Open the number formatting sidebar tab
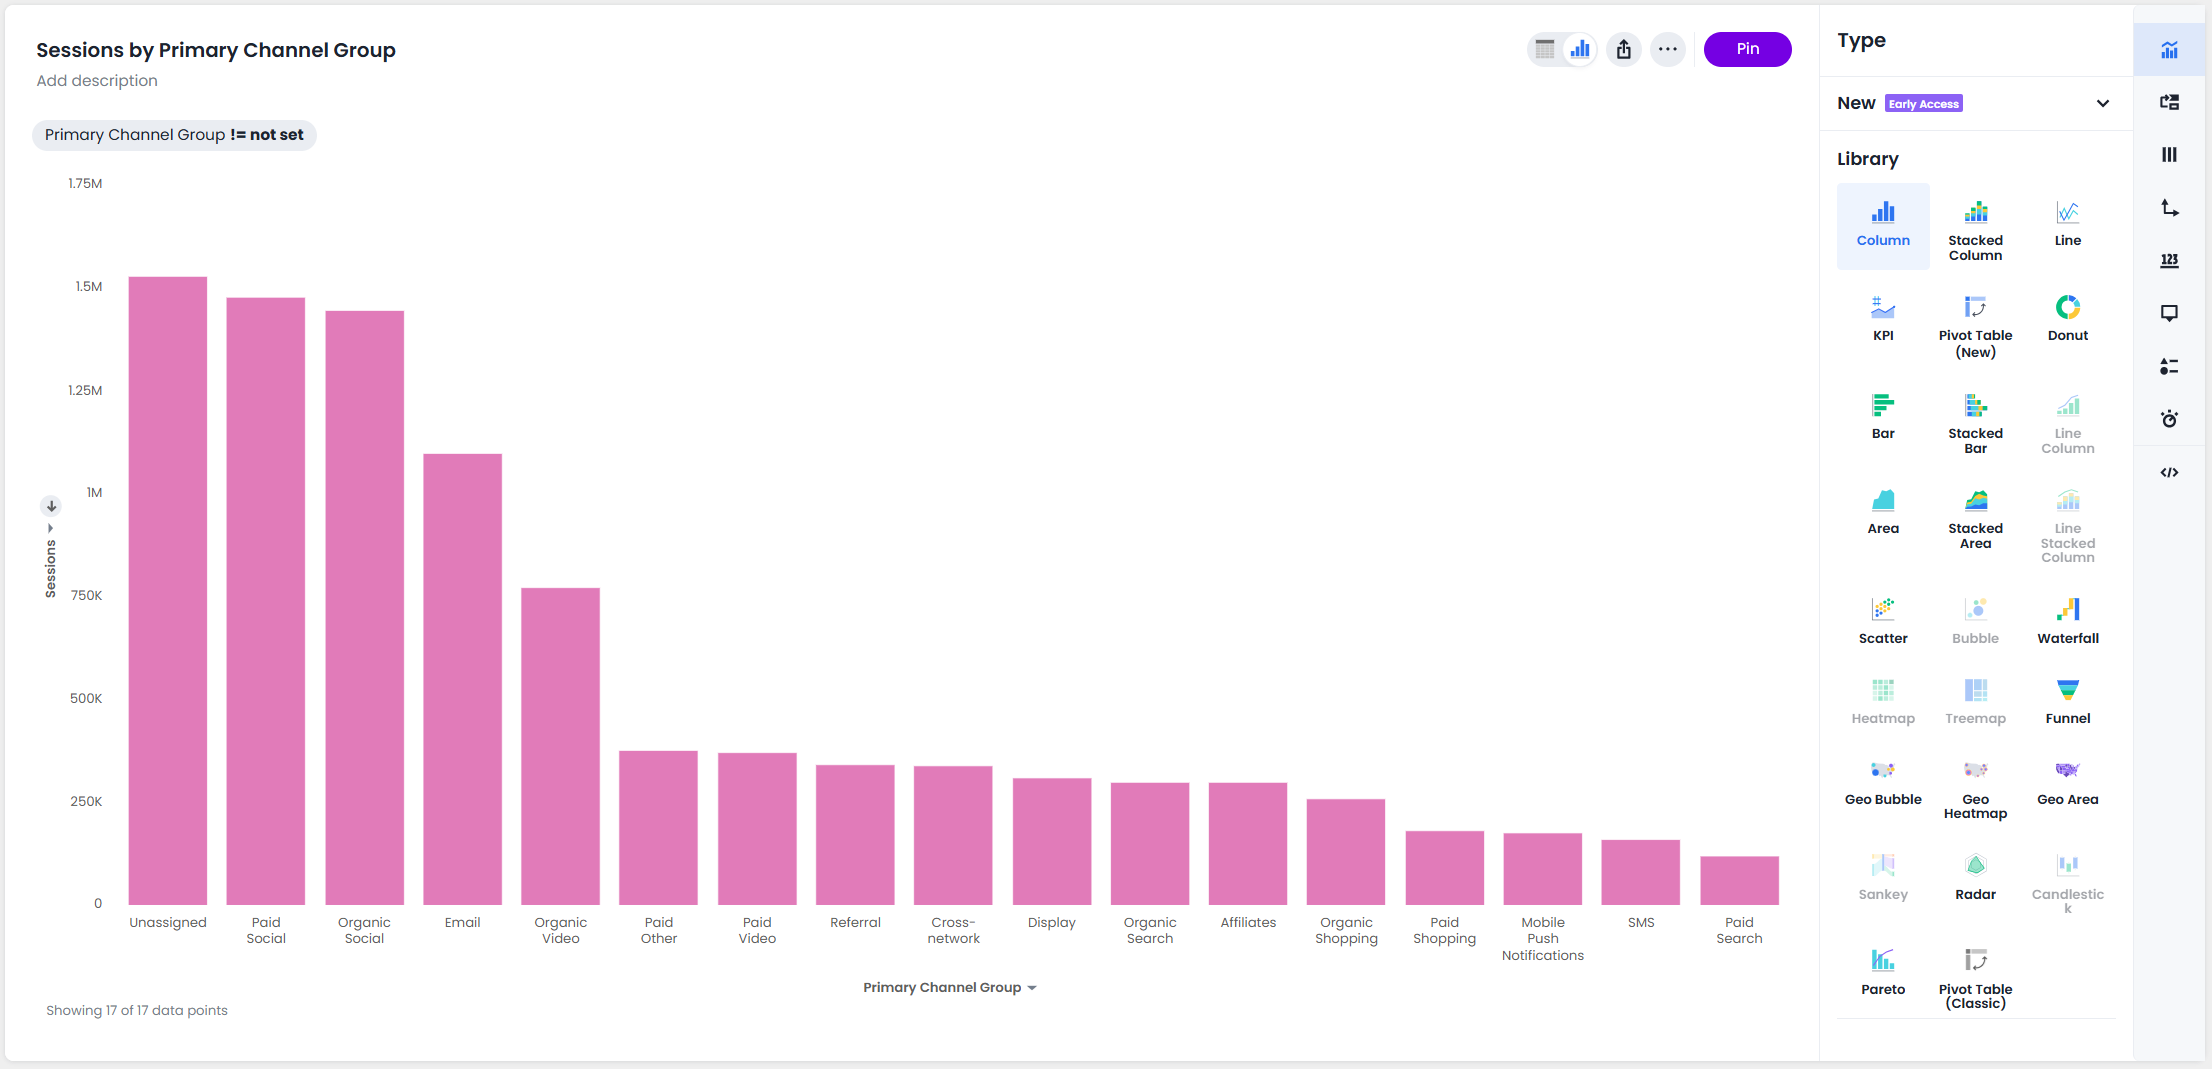Screen dimensions: 2212x1069 [2169, 260]
